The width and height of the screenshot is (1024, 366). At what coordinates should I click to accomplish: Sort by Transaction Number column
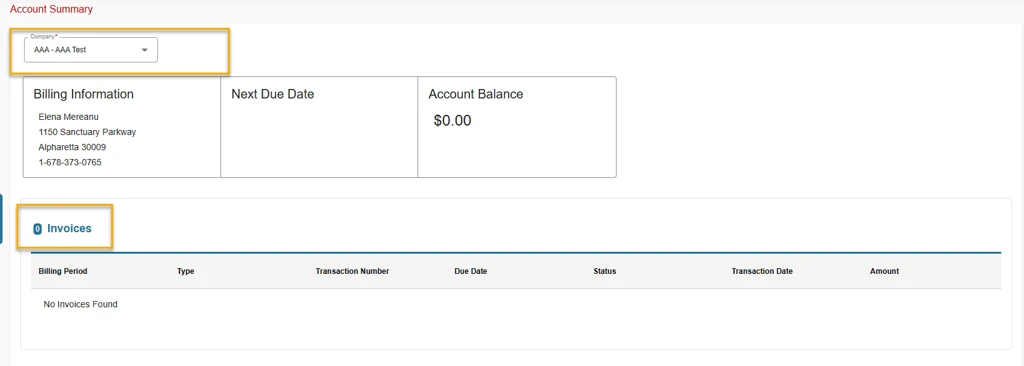coord(353,271)
